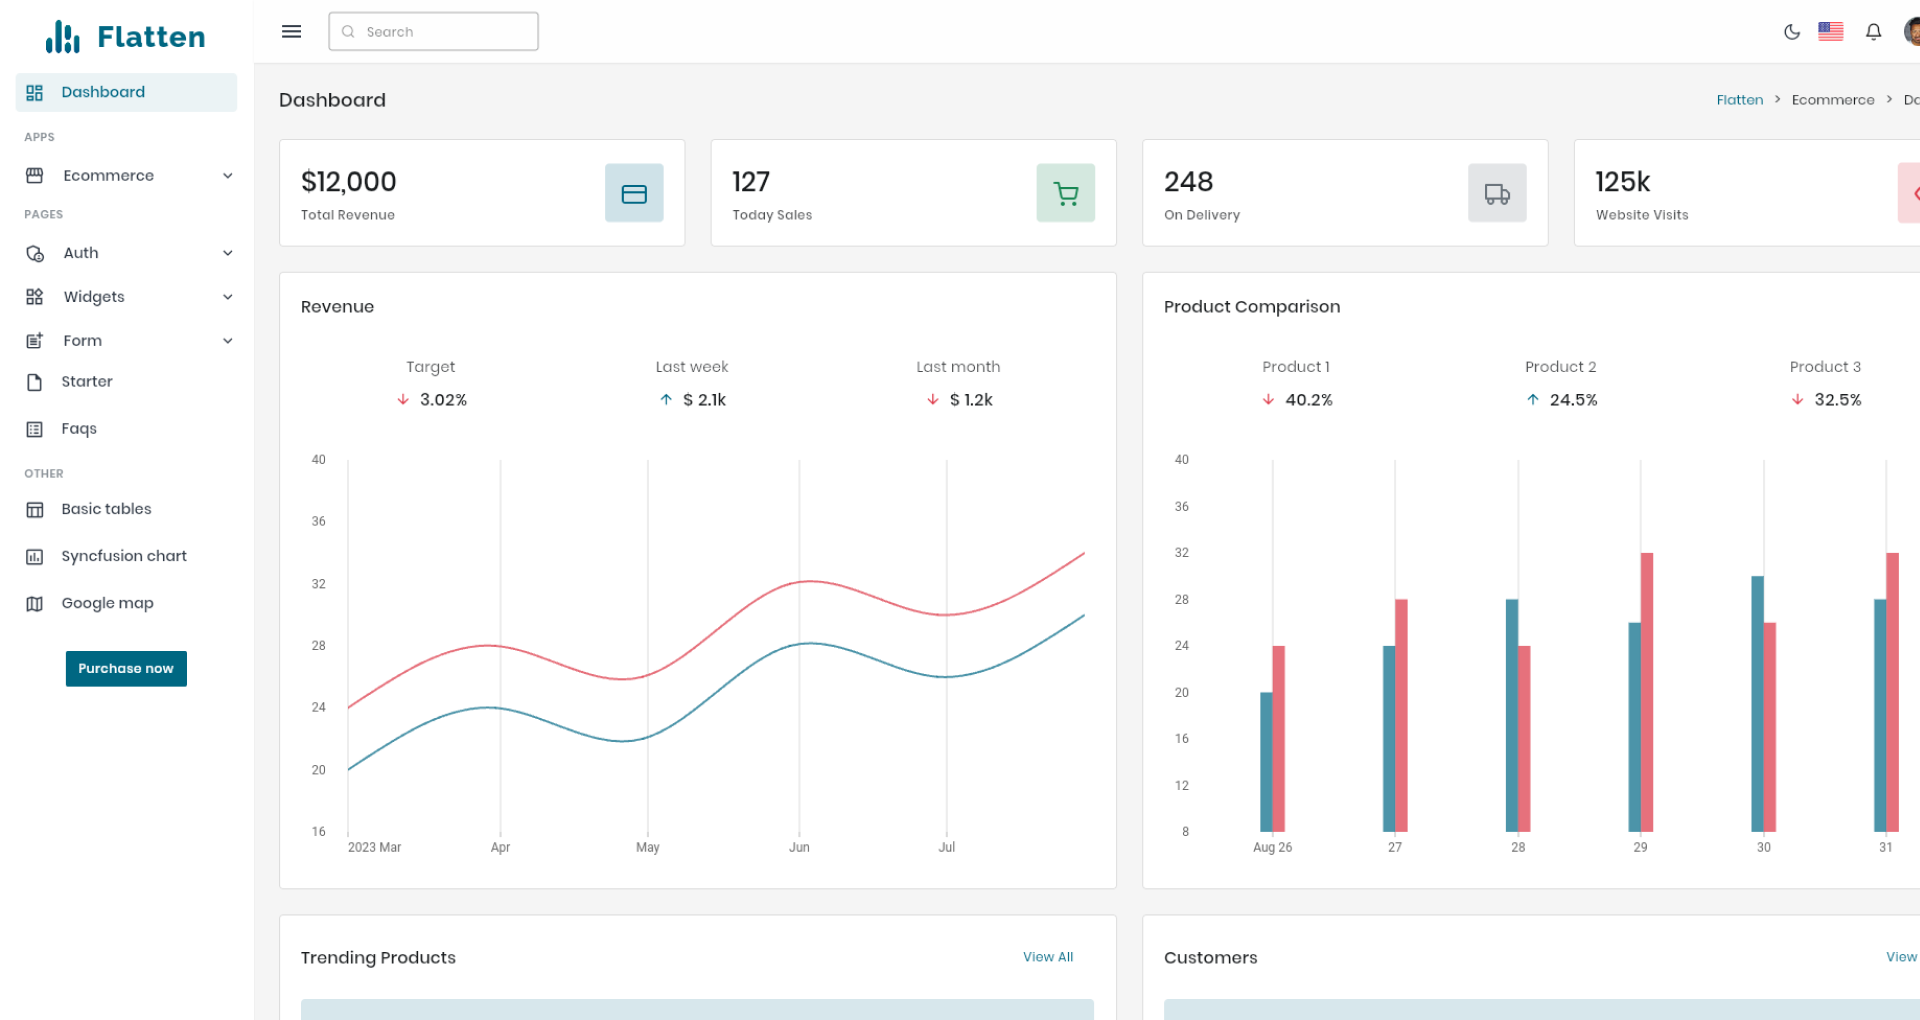
Task: Toggle dark mode with the moon icon
Action: (x=1790, y=31)
